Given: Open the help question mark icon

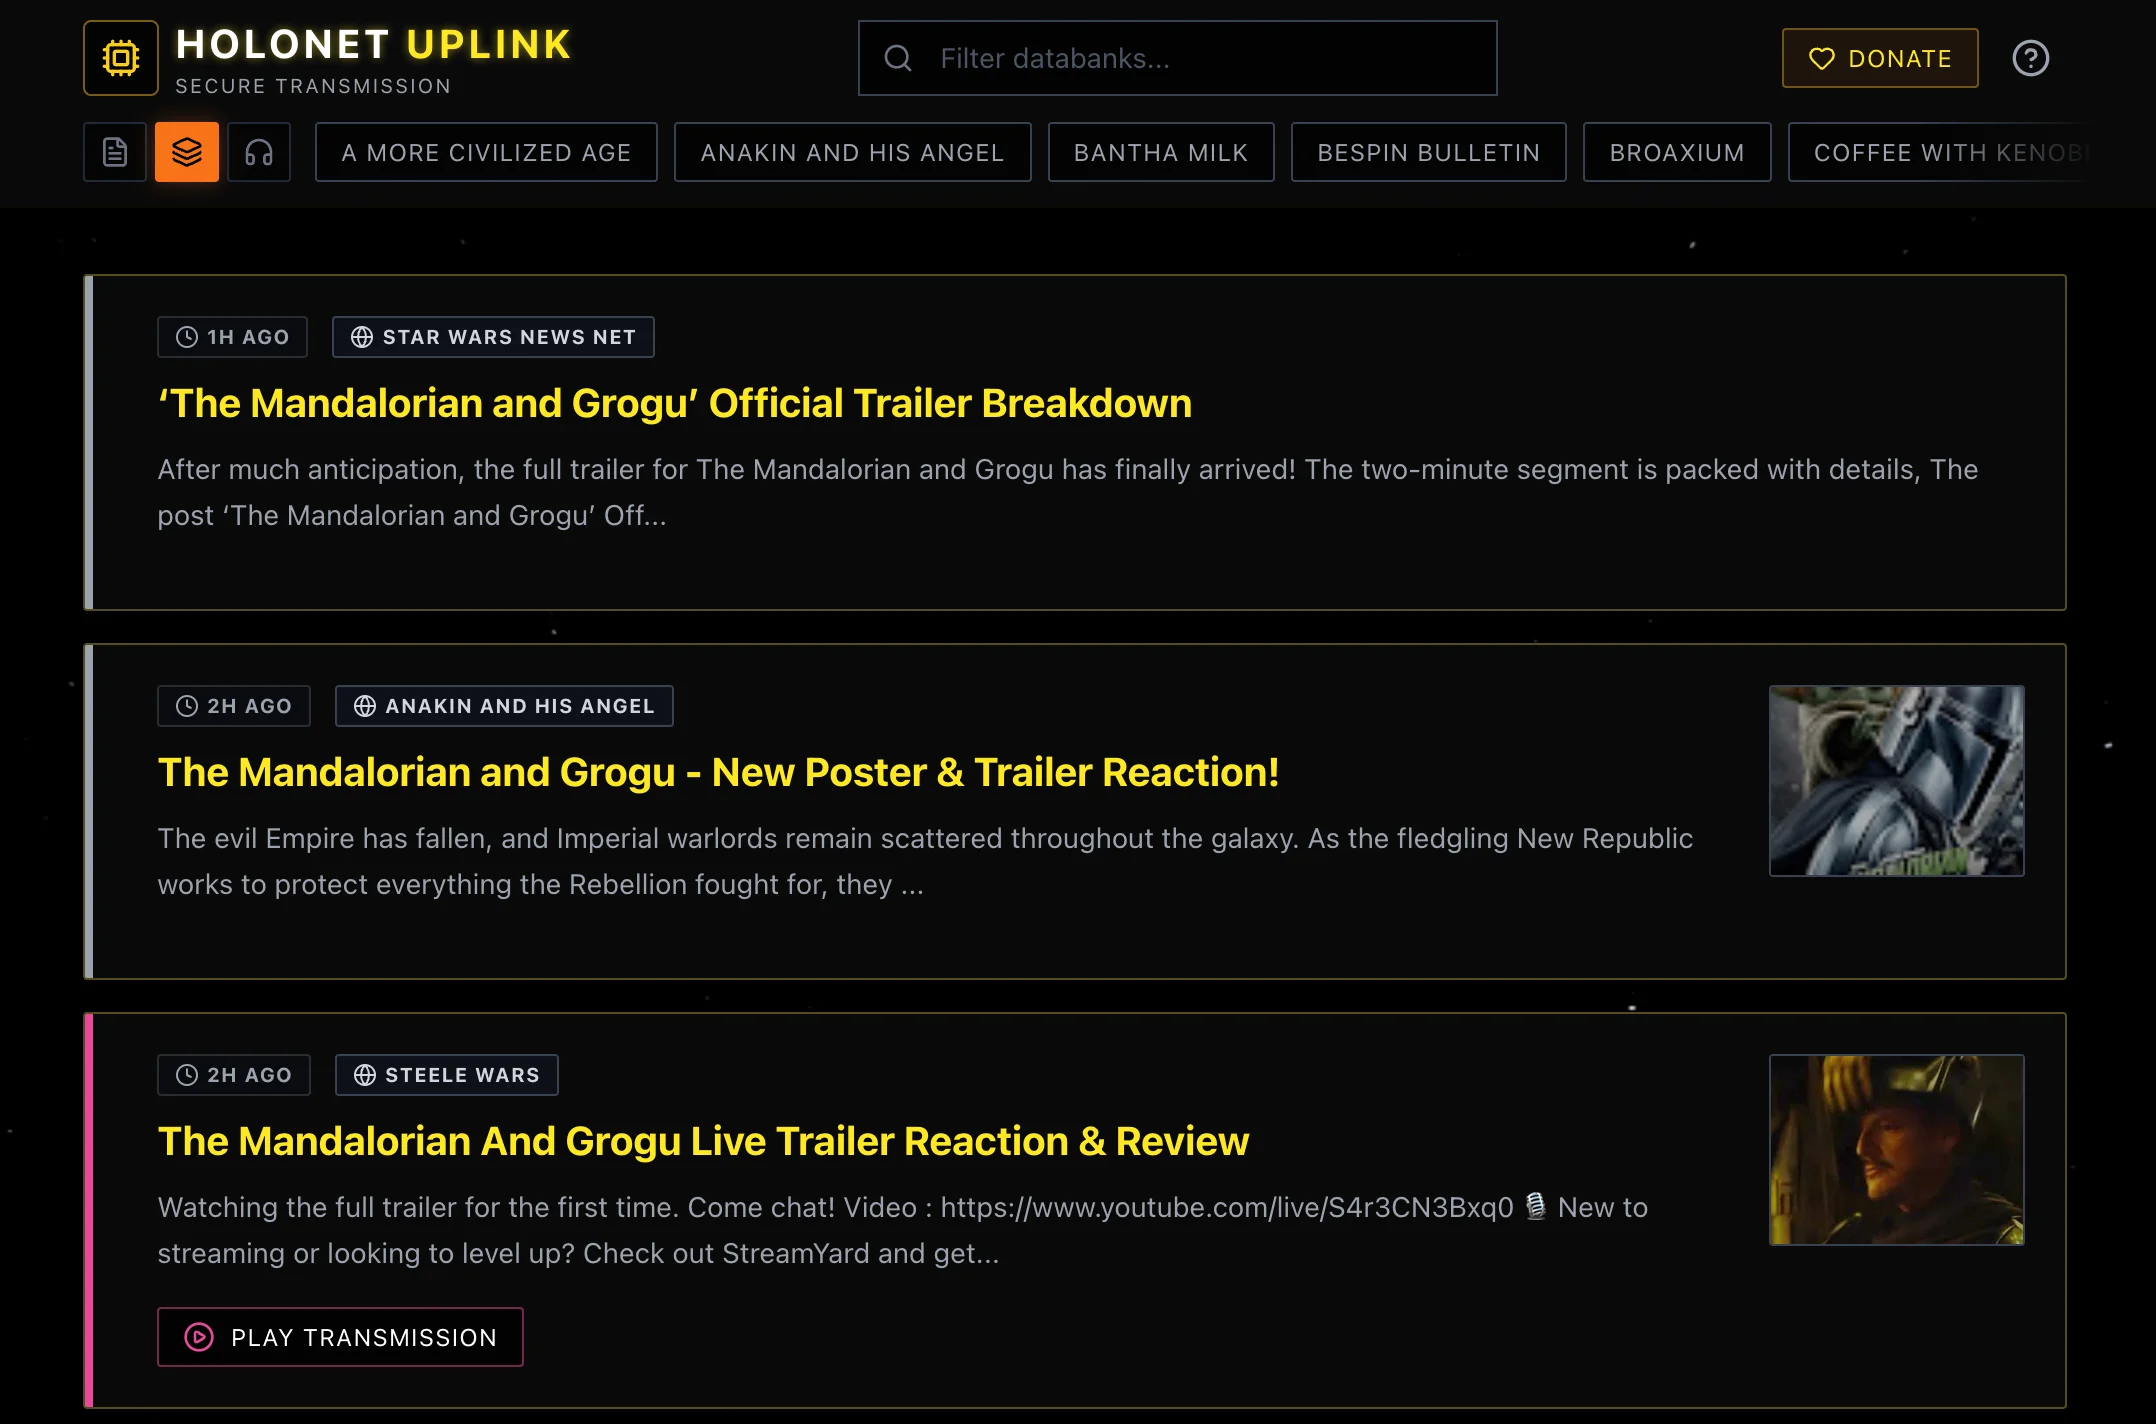Looking at the screenshot, I should tap(2031, 59).
